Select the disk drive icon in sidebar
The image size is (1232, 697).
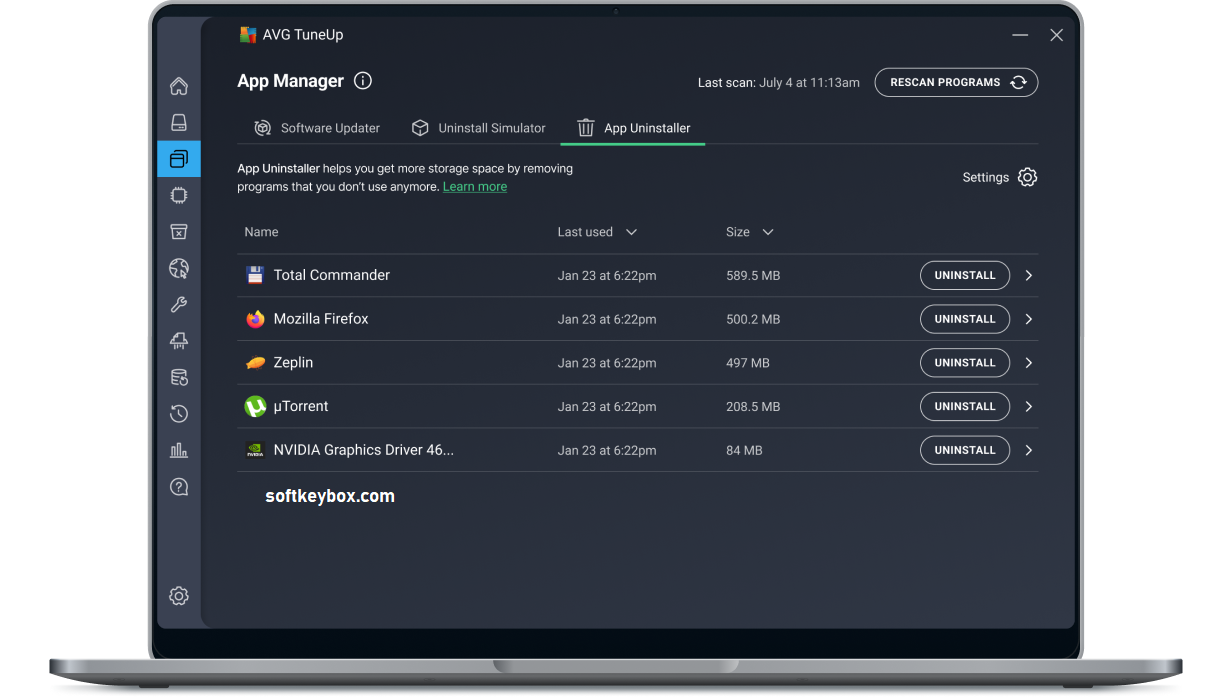(179, 122)
